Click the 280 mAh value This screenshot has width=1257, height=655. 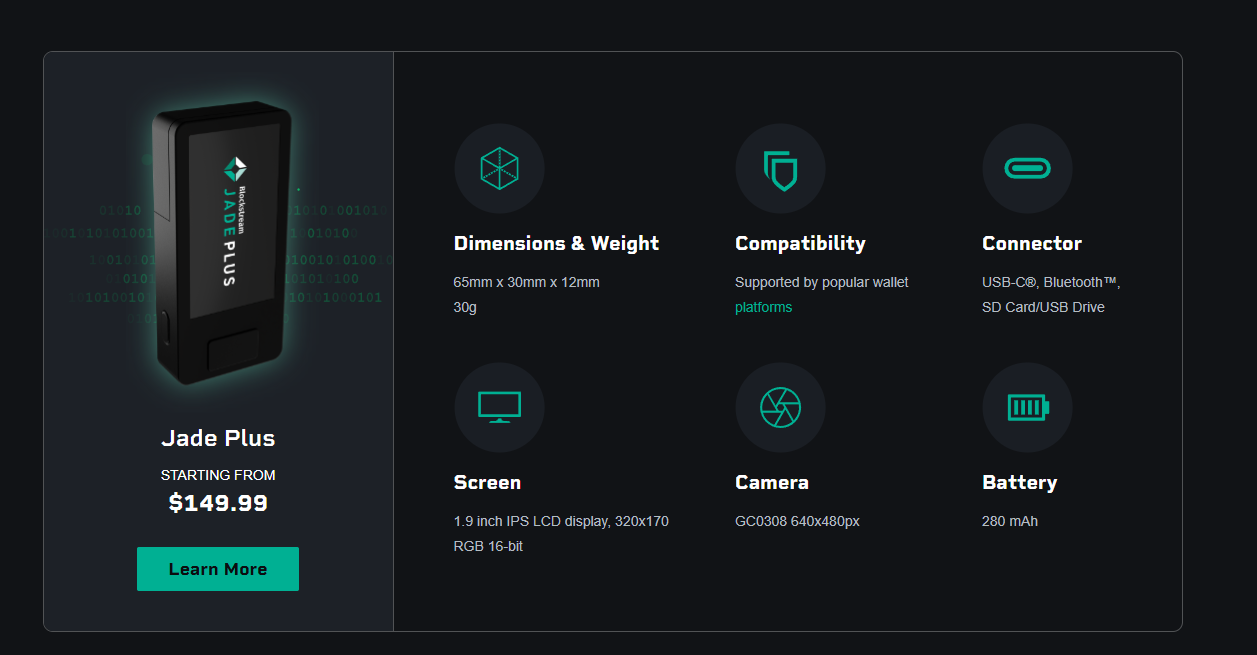click(1010, 521)
